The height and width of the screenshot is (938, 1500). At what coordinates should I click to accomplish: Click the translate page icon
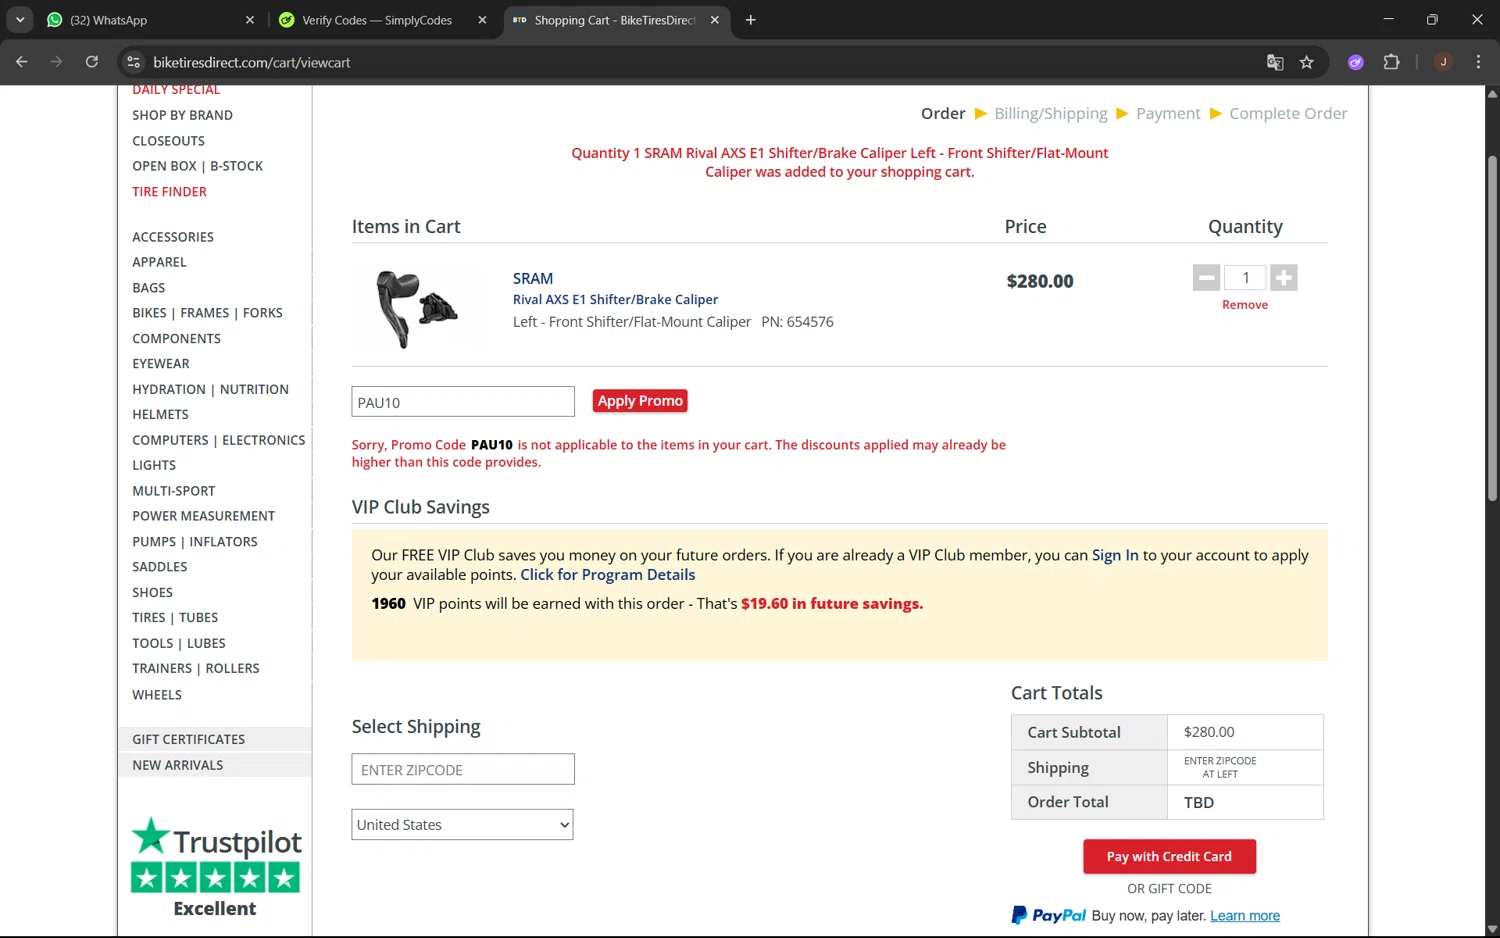click(1275, 62)
